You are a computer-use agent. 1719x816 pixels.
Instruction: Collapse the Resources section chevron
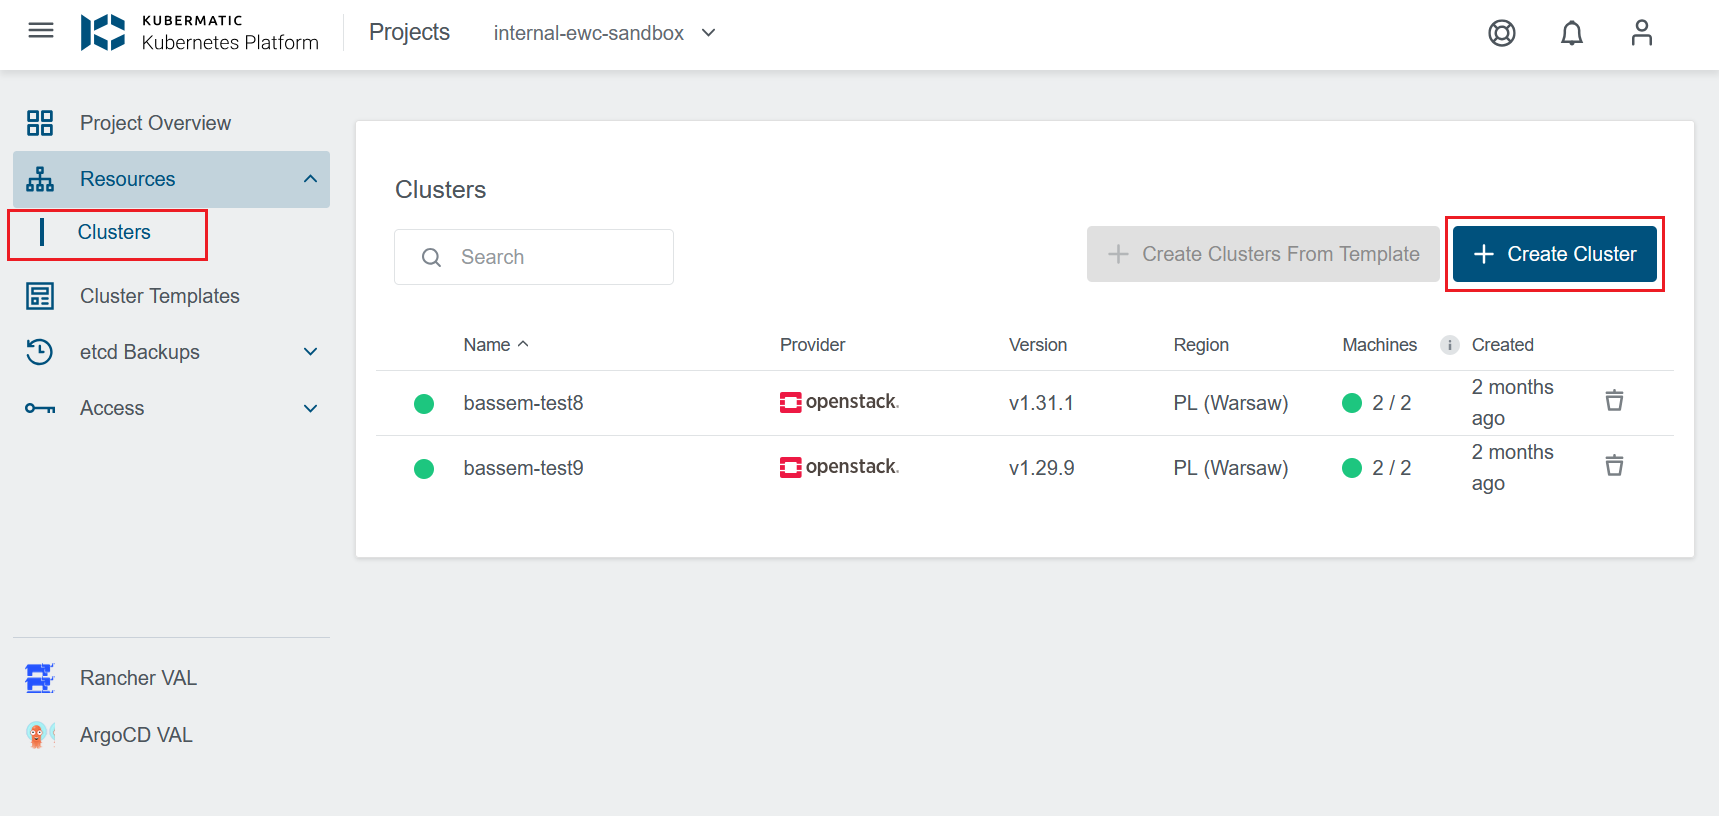[x=310, y=179]
